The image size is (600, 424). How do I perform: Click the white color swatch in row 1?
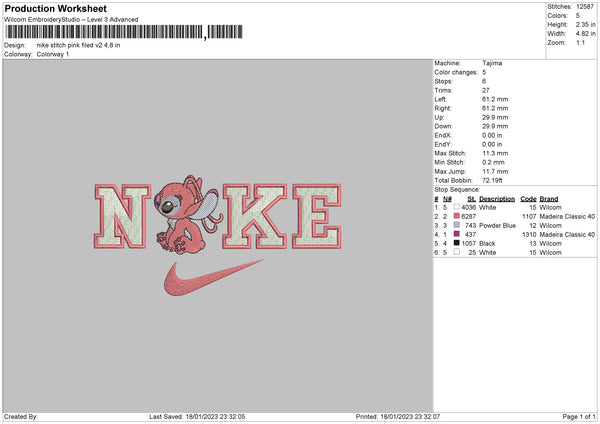click(457, 207)
